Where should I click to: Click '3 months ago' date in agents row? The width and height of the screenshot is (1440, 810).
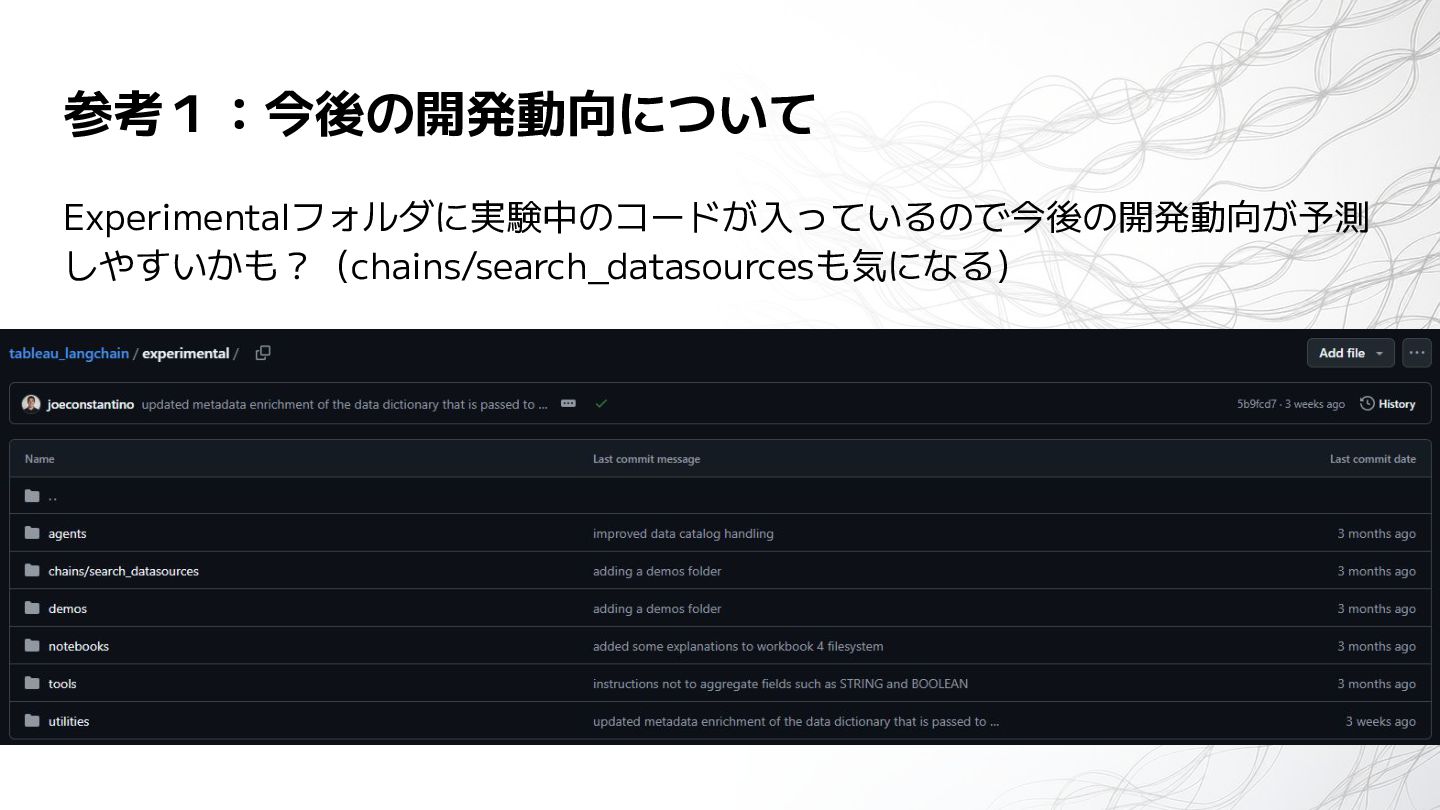[x=1377, y=534]
